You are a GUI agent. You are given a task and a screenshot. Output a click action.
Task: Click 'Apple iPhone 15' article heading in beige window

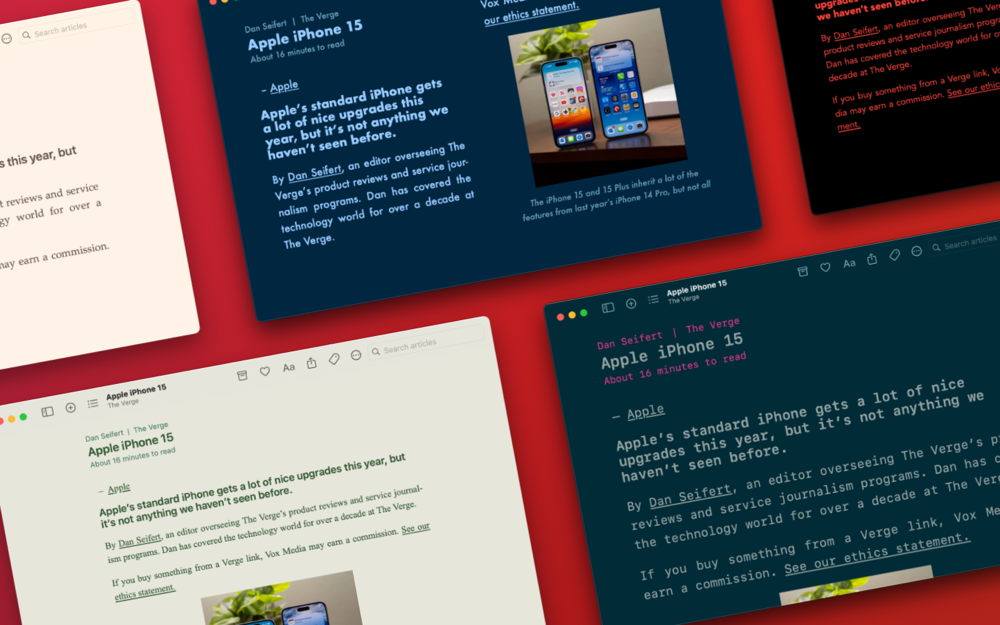point(131,445)
